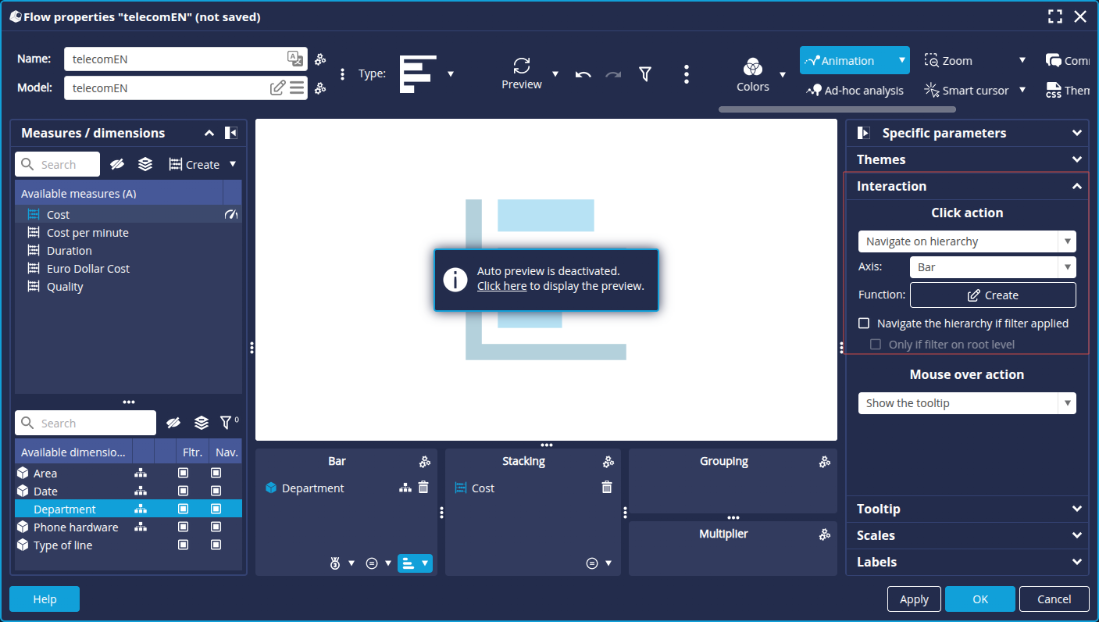Click the edit pencil icon beside Model

[x=278, y=88]
